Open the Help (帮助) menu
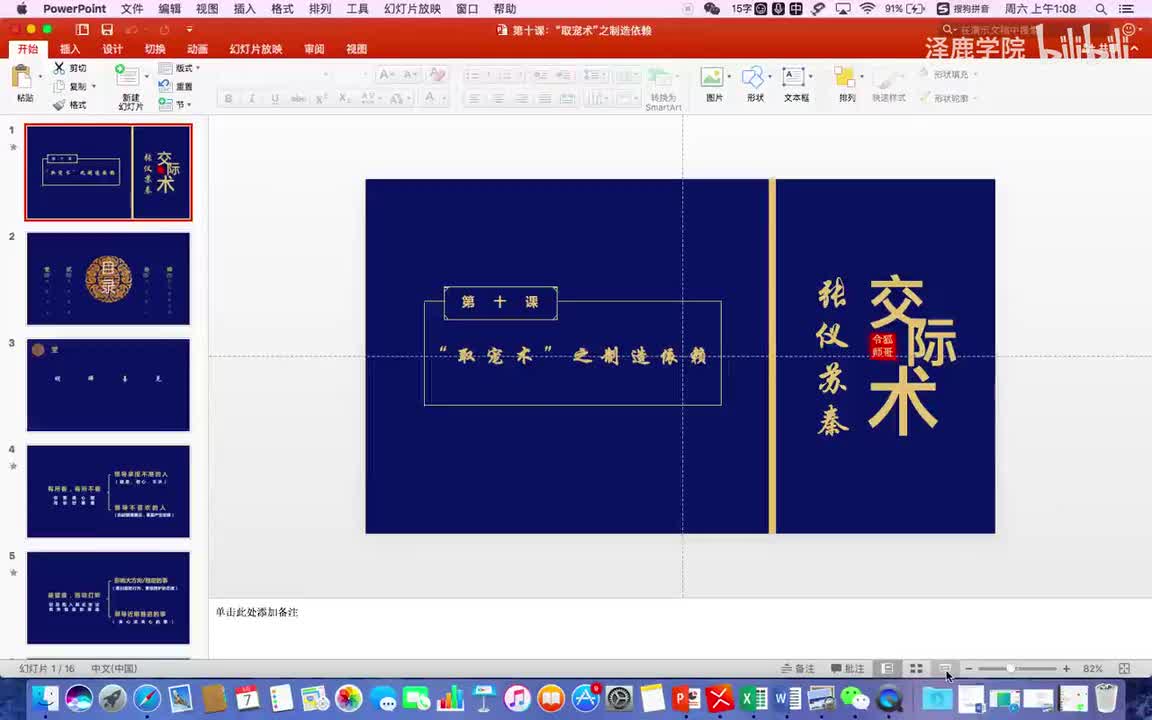The width and height of the screenshot is (1152, 720). click(505, 9)
